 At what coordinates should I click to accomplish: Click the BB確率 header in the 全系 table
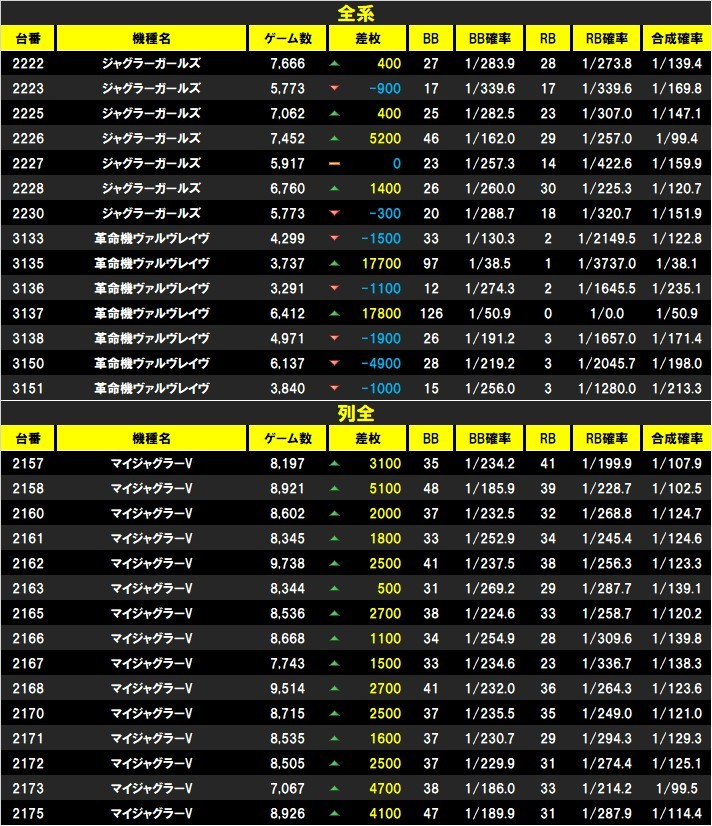pyautogui.click(x=490, y=38)
